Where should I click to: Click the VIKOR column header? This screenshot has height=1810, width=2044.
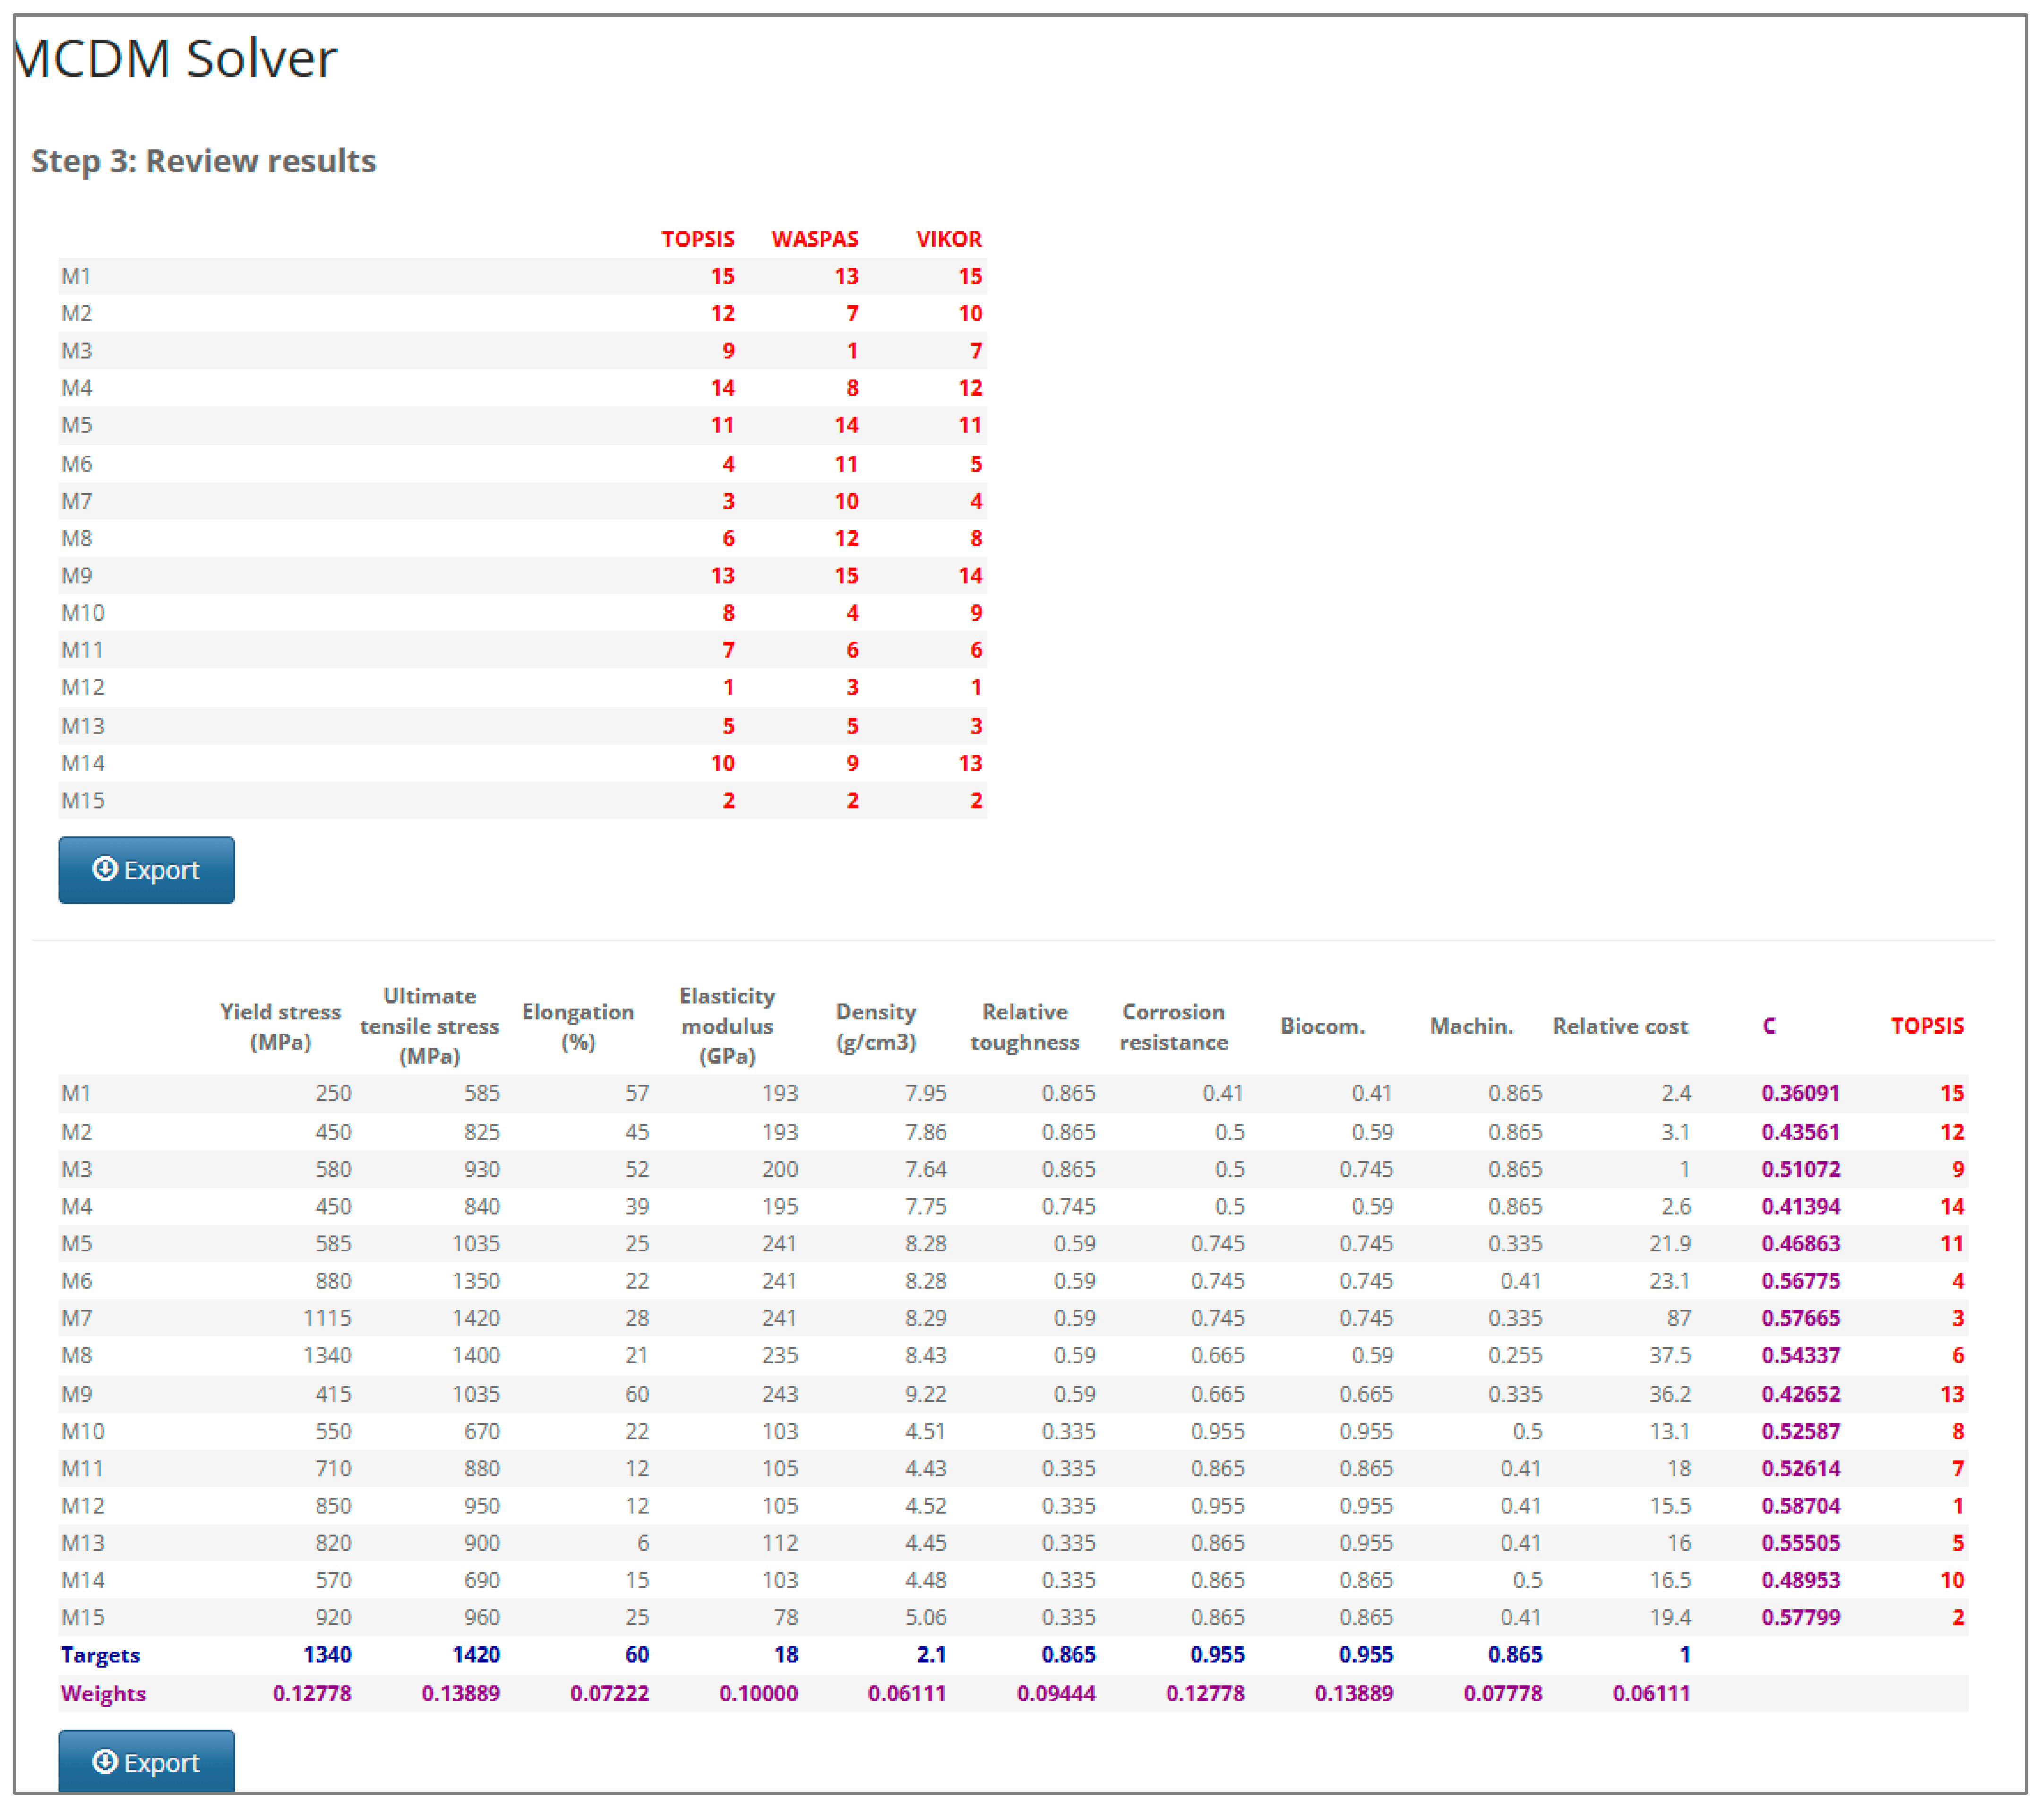[x=949, y=239]
